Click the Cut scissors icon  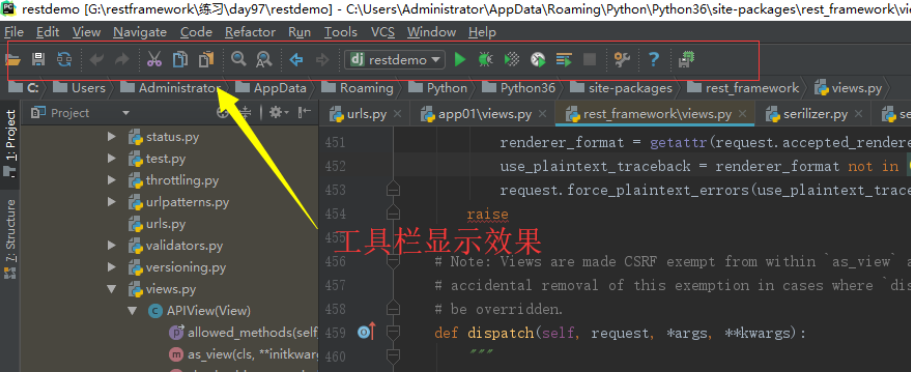click(154, 59)
